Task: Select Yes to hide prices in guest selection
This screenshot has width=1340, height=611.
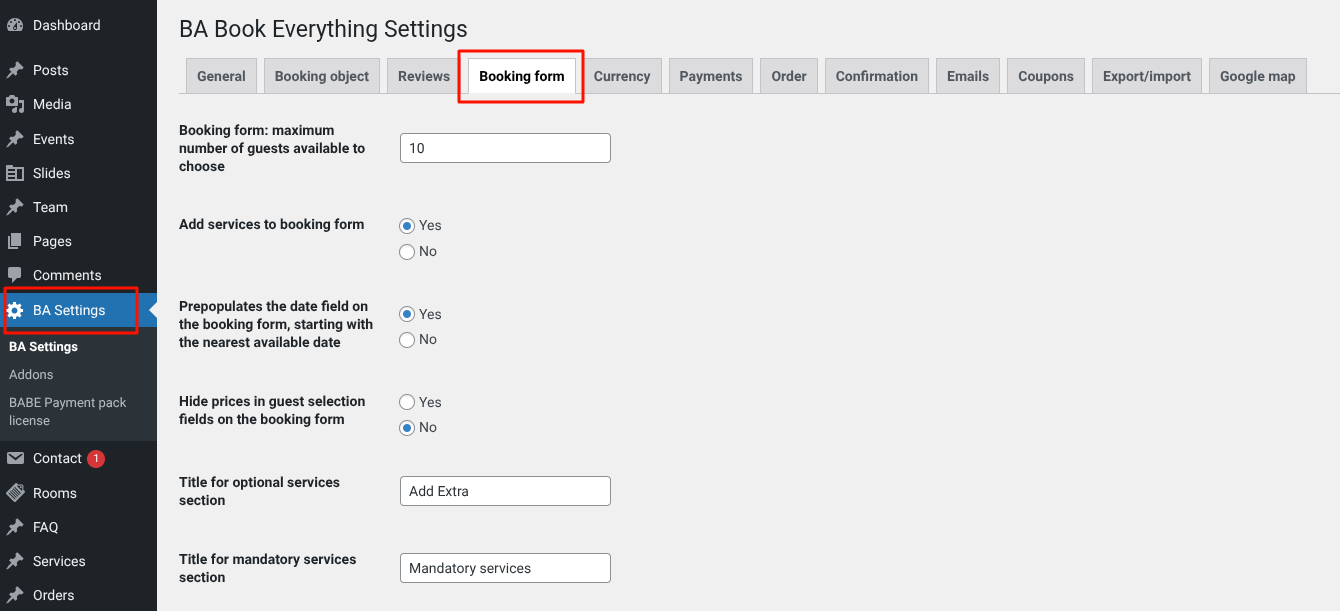Action: (x=407, y=402)
